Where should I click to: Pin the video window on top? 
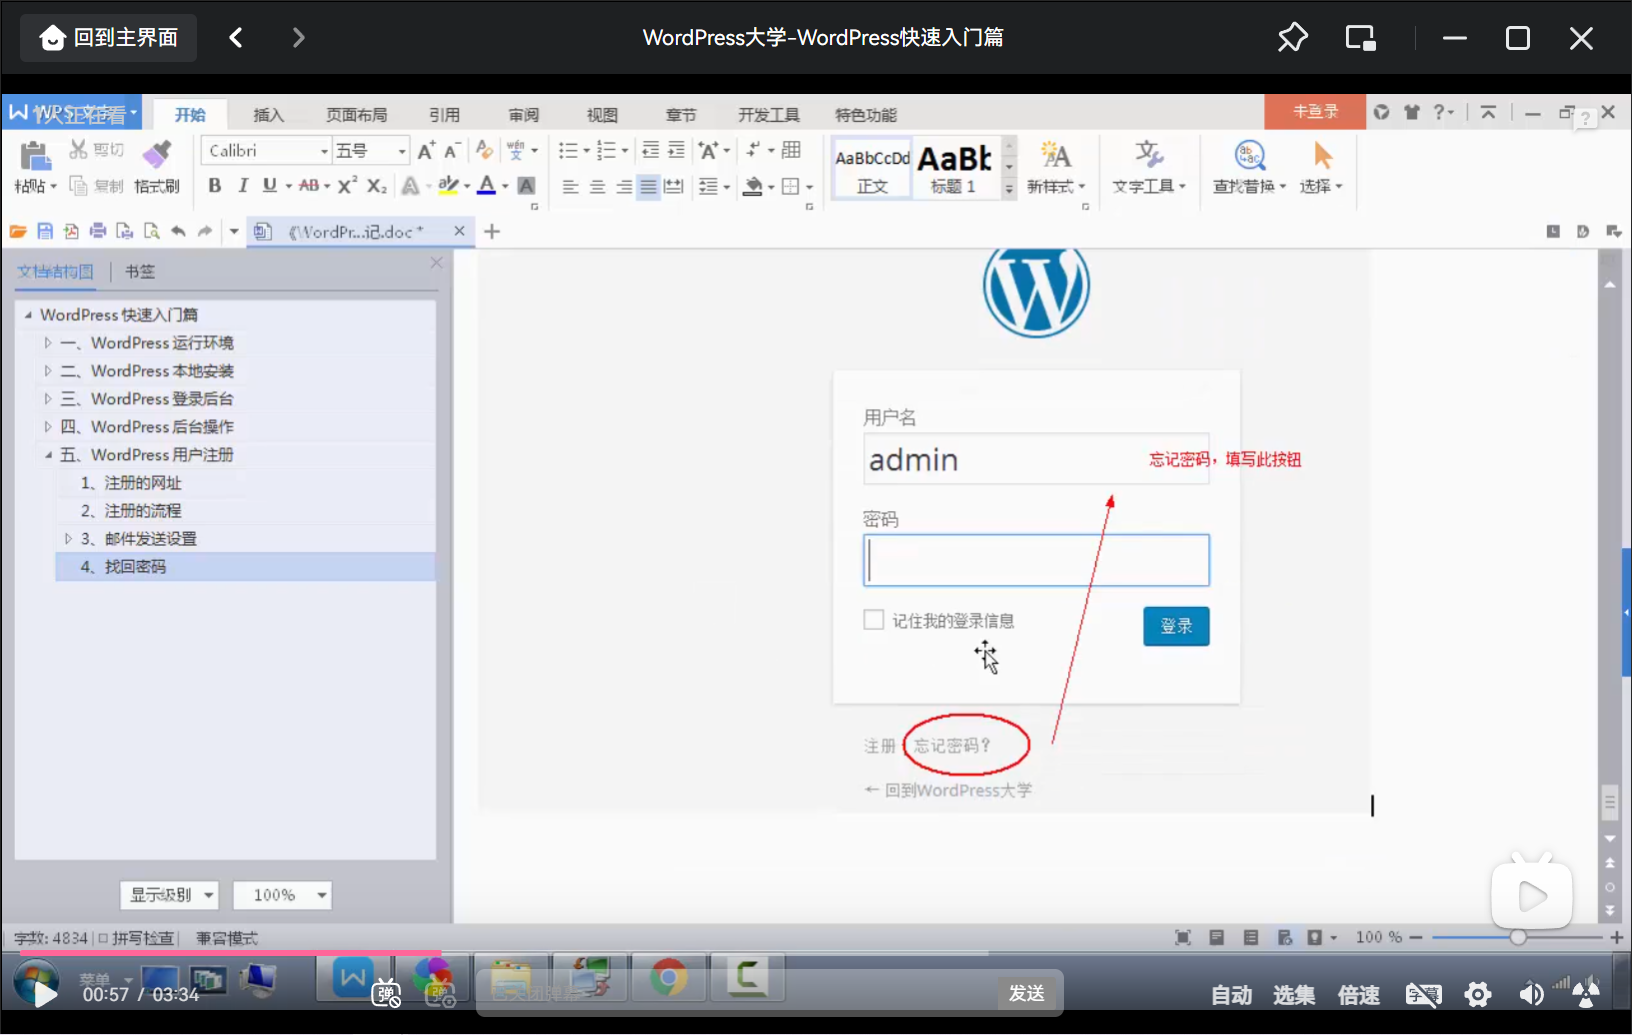[1292, 38]
